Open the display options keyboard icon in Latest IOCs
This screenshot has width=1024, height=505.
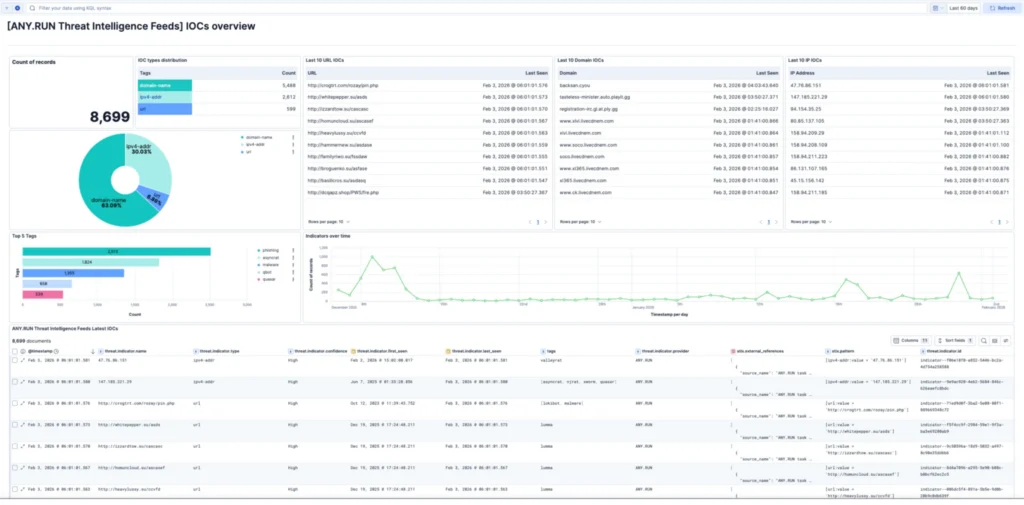pyautogui.click(x=995, y=340)
